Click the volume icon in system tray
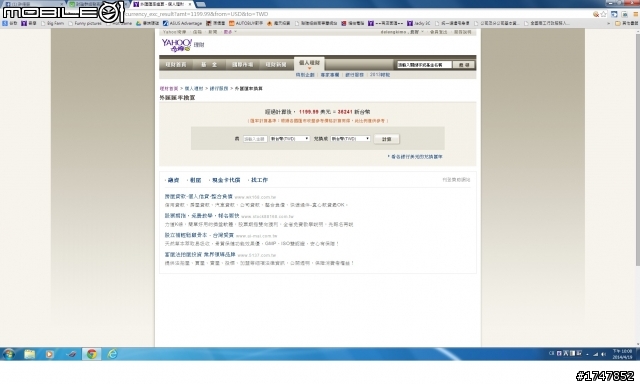The height and width of the screenshot is (384, 640). pos(604,354)
